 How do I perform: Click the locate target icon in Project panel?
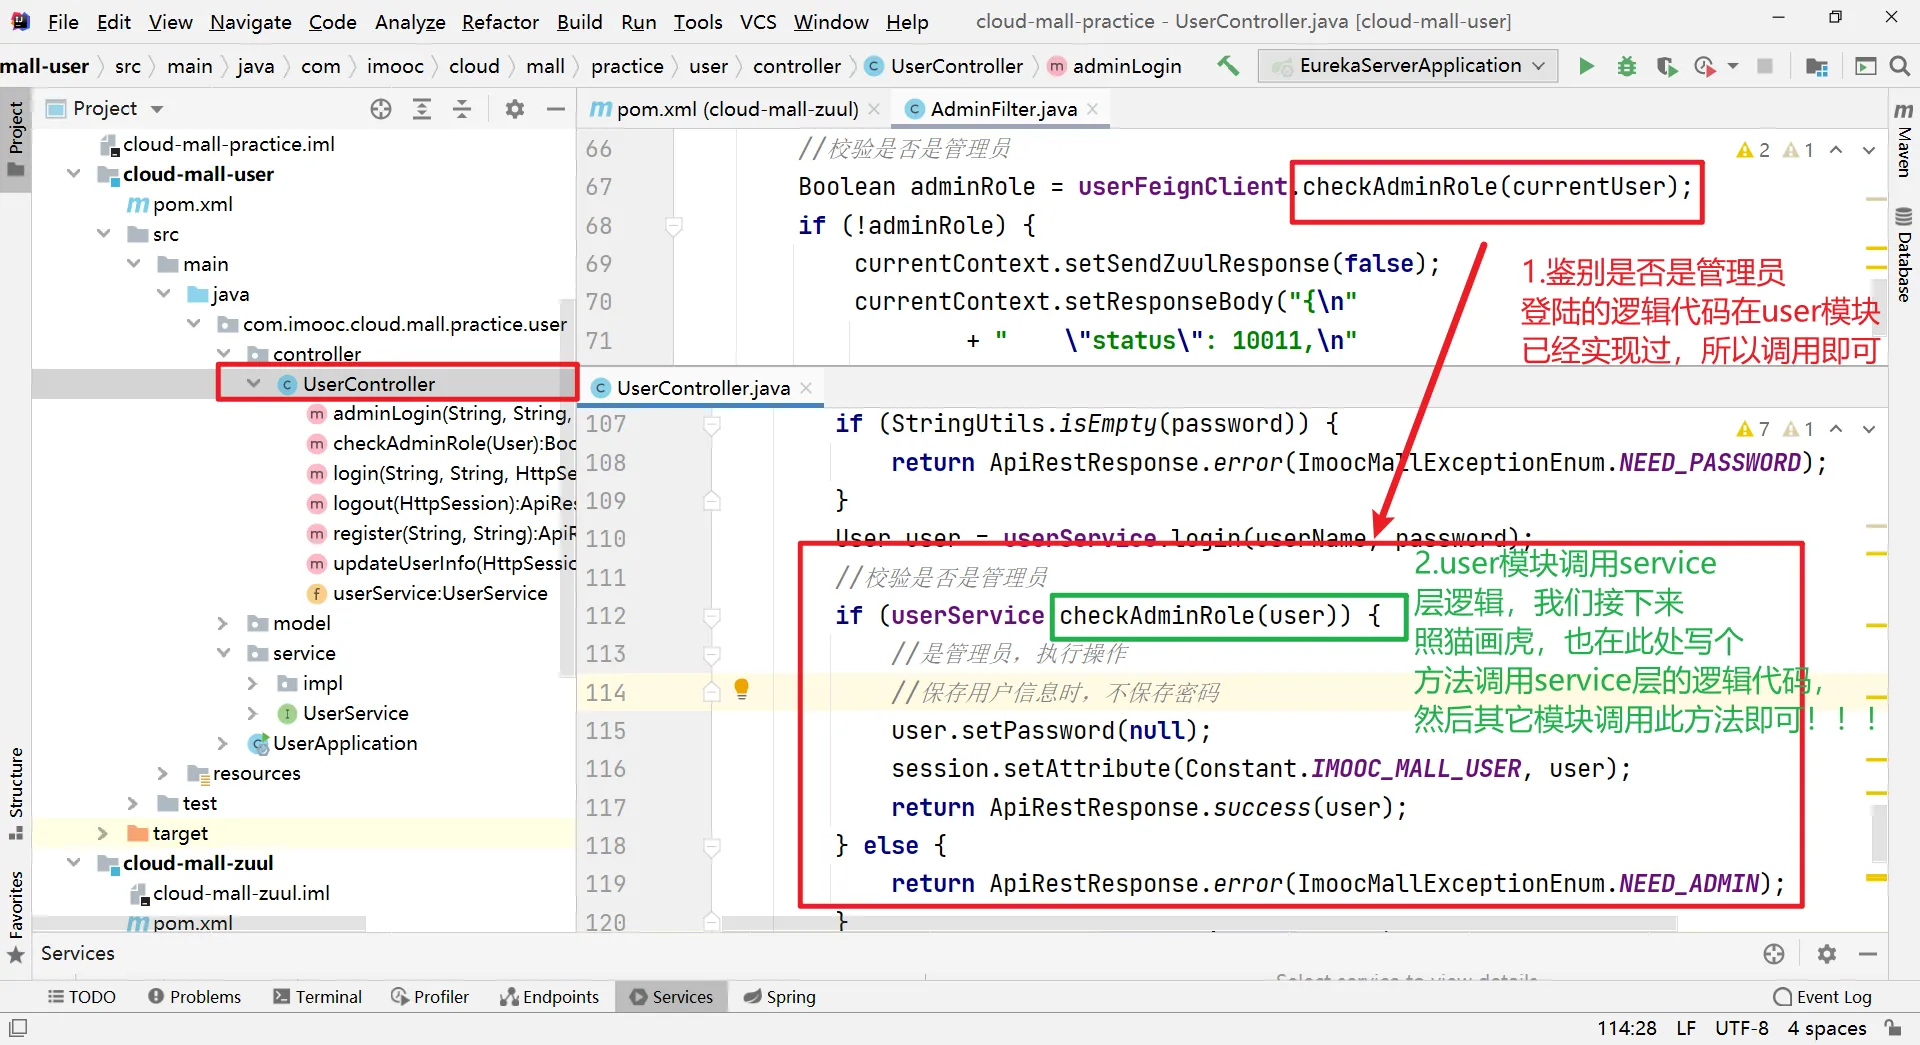(x=381, y=109)
